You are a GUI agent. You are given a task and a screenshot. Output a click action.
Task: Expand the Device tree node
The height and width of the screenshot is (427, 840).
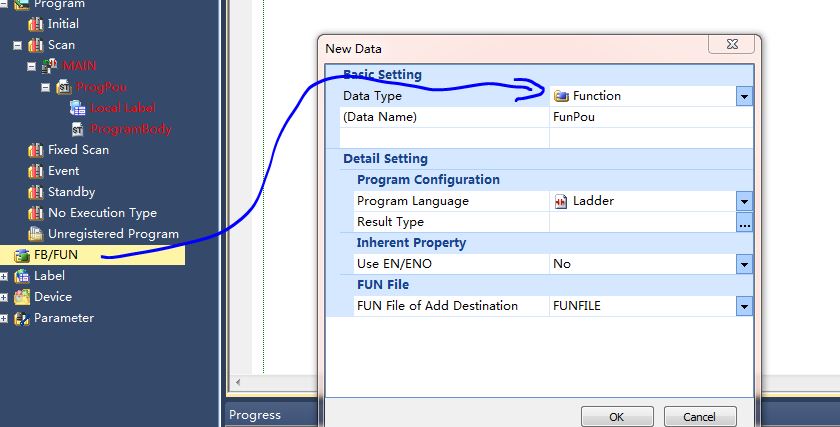coord(5,297)
